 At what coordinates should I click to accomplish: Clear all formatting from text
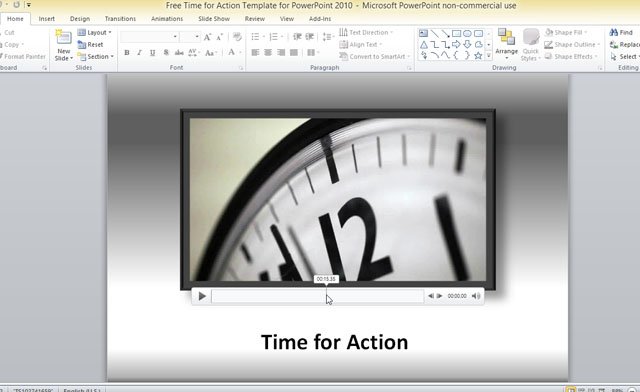click(x=237, y=37)
